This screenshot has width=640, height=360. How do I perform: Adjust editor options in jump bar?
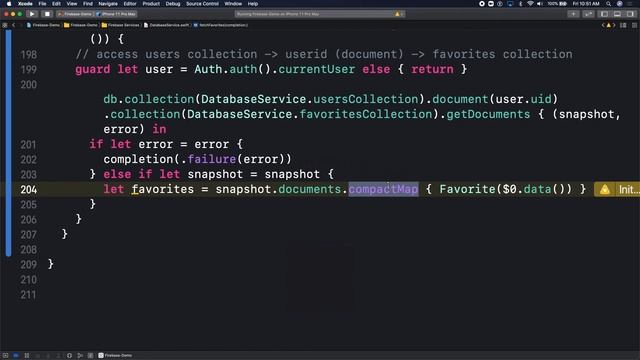point(623,25)
